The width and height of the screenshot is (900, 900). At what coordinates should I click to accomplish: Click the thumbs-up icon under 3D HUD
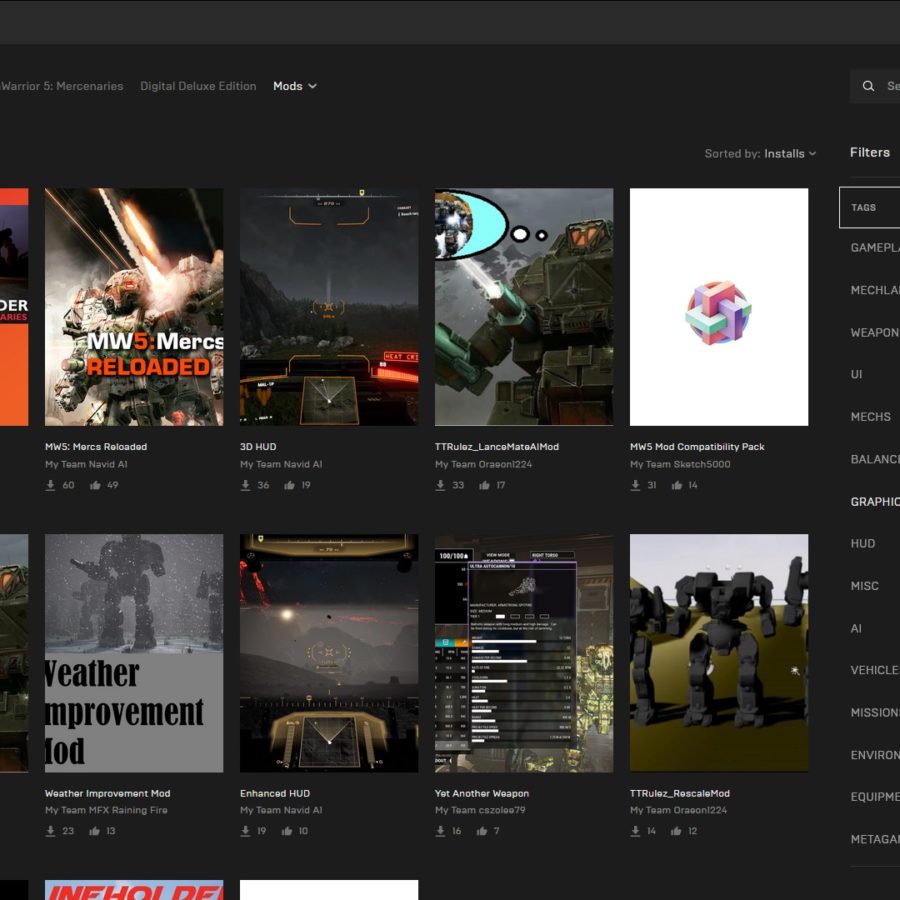click(x=290, y=485)
